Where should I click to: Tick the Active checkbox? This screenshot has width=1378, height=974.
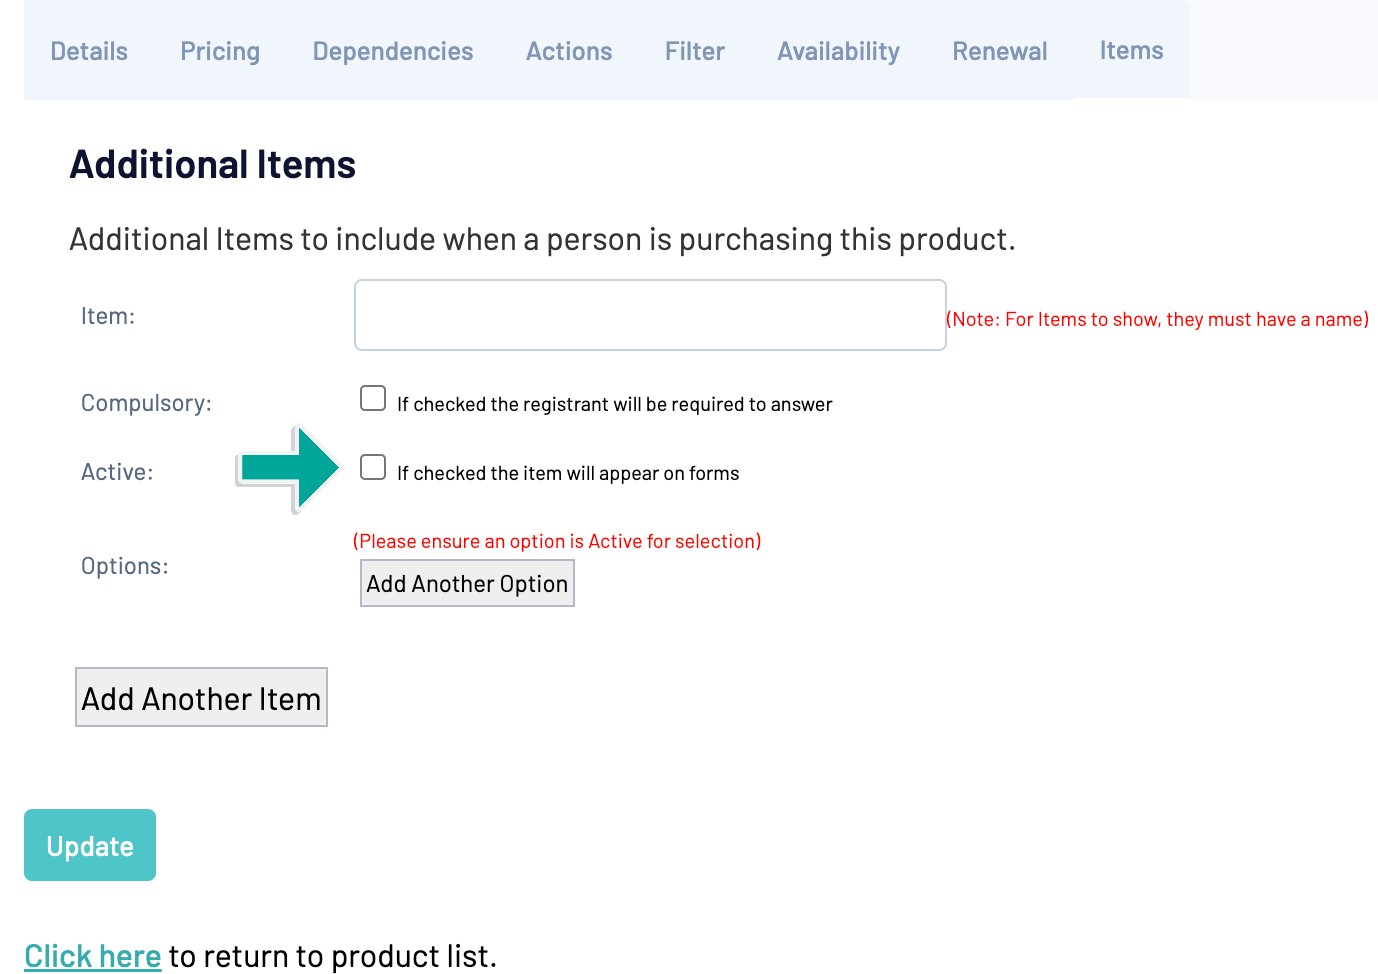373,467
